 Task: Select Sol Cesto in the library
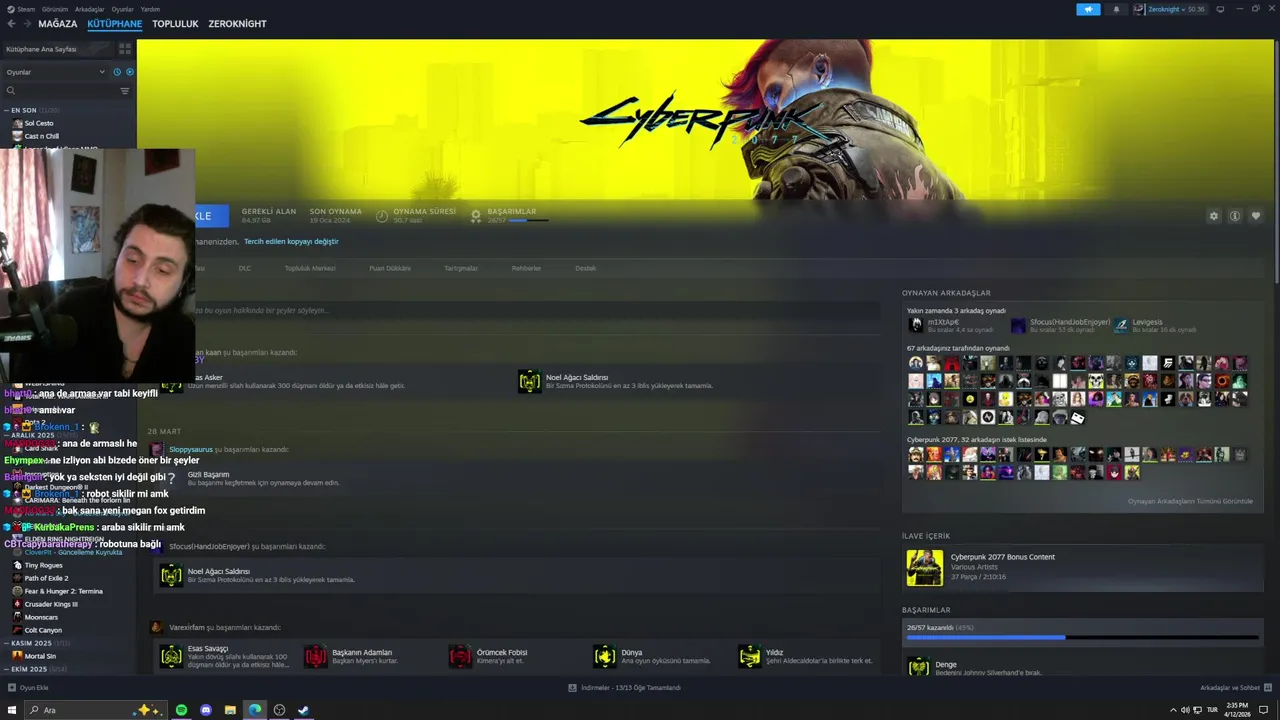coord(38,123)
